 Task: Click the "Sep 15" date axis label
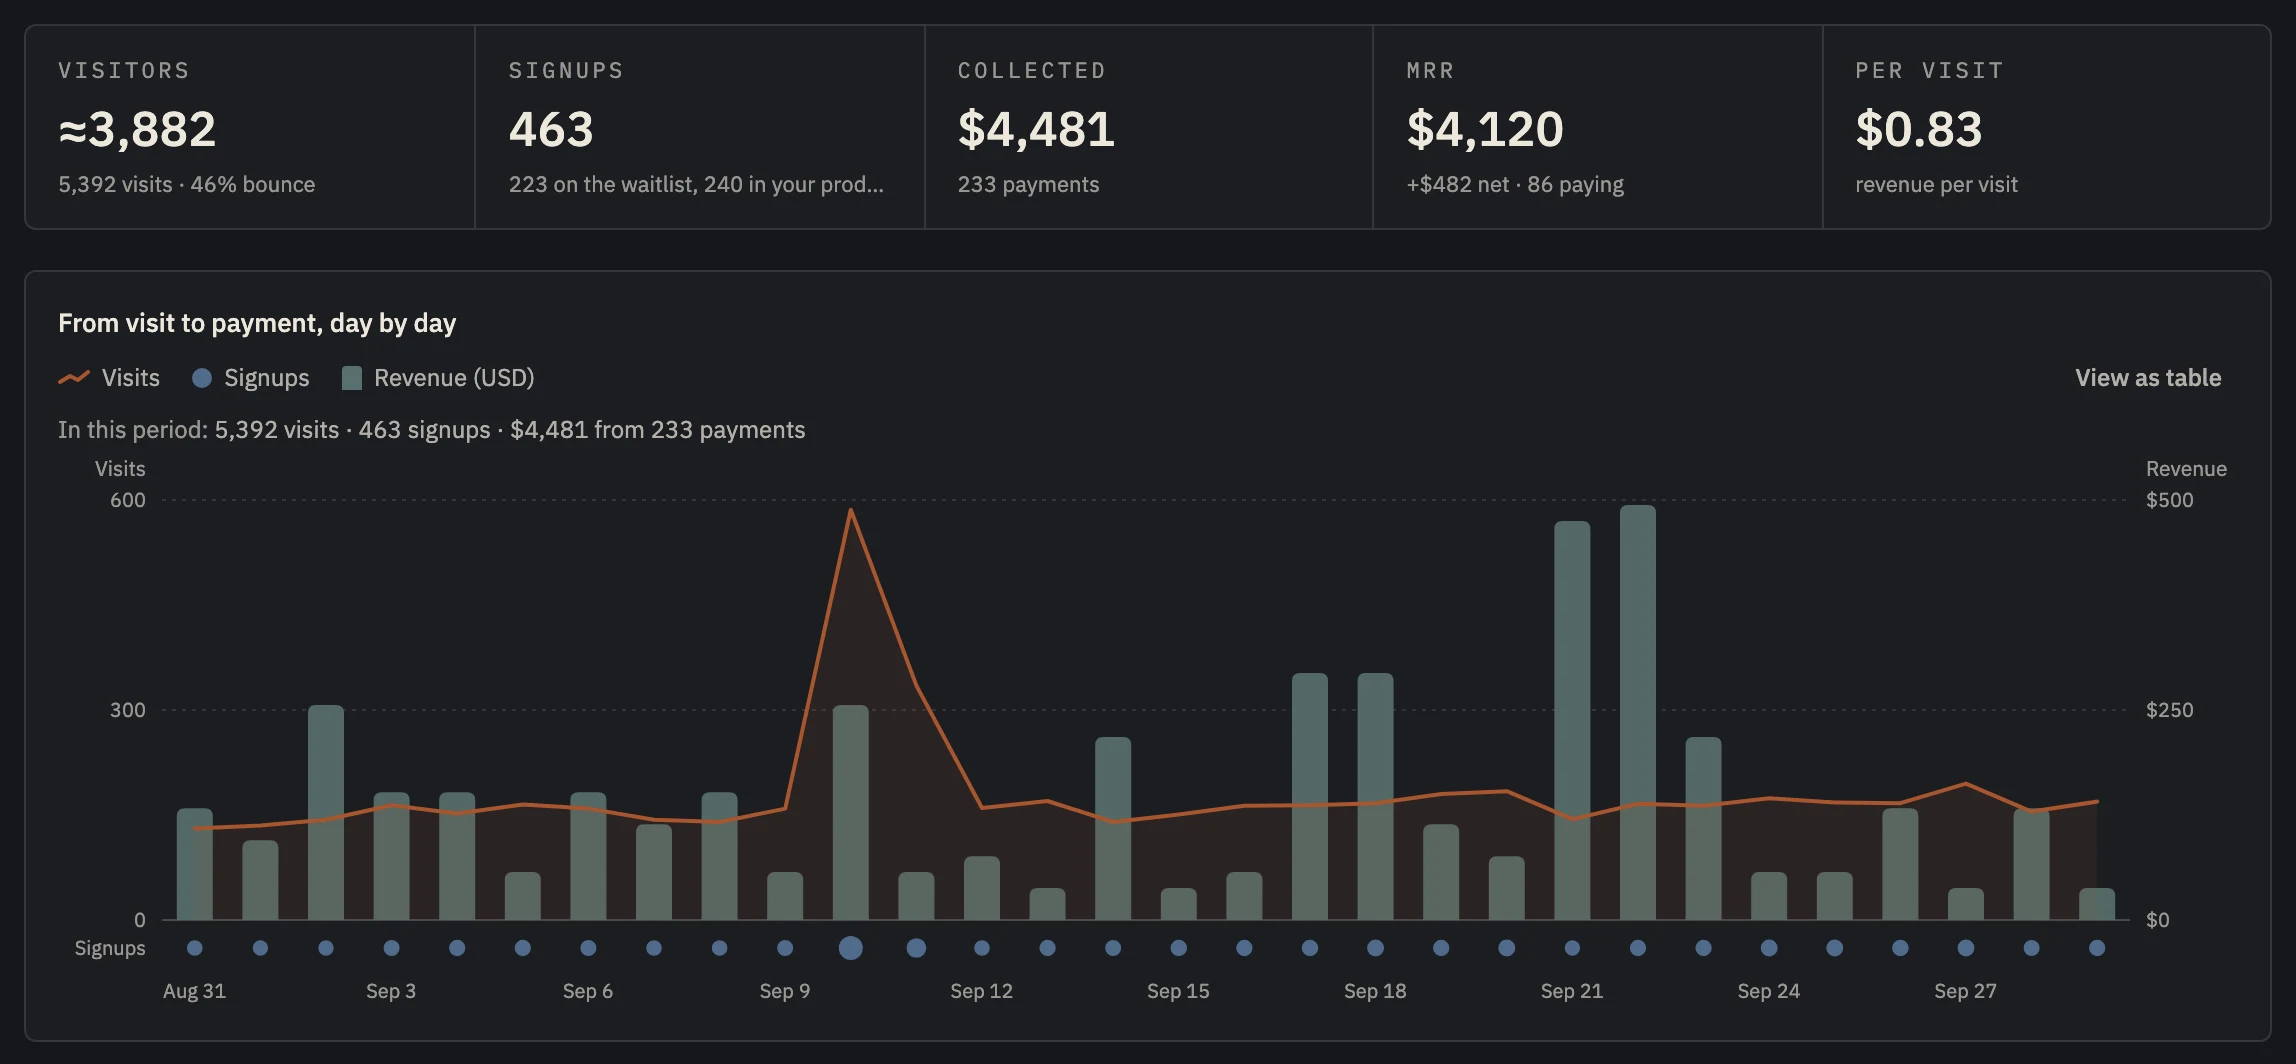pos(1178,991)
